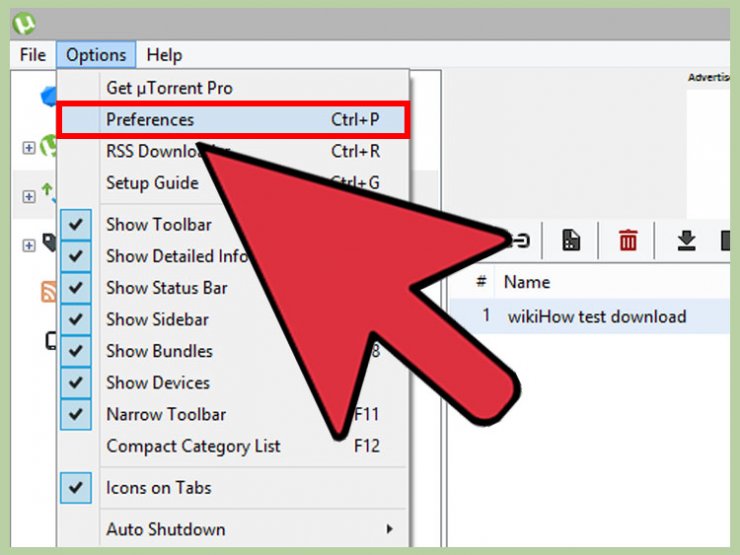Toggle Icons on Tabs
Screen dimensions: 740x555
tap(233, 488)
